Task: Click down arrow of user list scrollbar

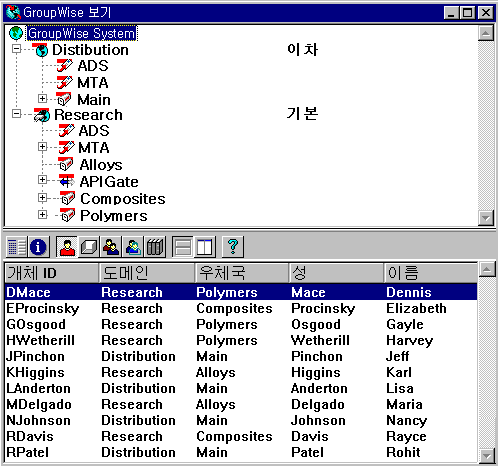Action: click(x=487, y=455)
